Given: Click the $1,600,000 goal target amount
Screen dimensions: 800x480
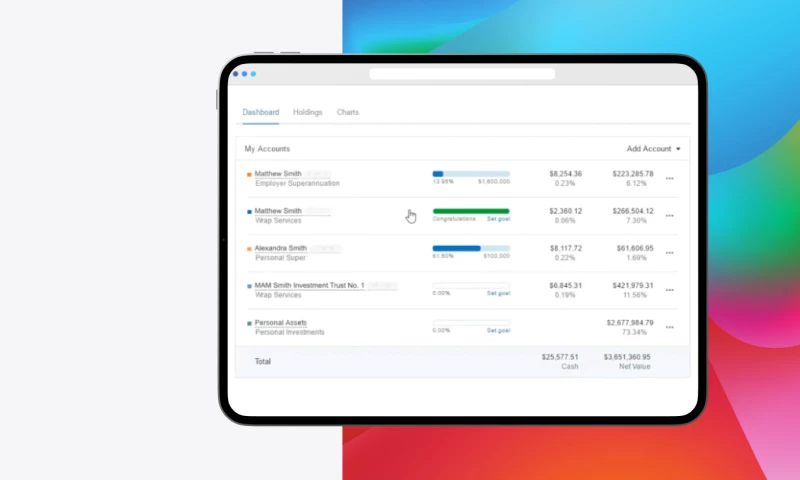Looking at the screenshot, I should click(494, 182).
